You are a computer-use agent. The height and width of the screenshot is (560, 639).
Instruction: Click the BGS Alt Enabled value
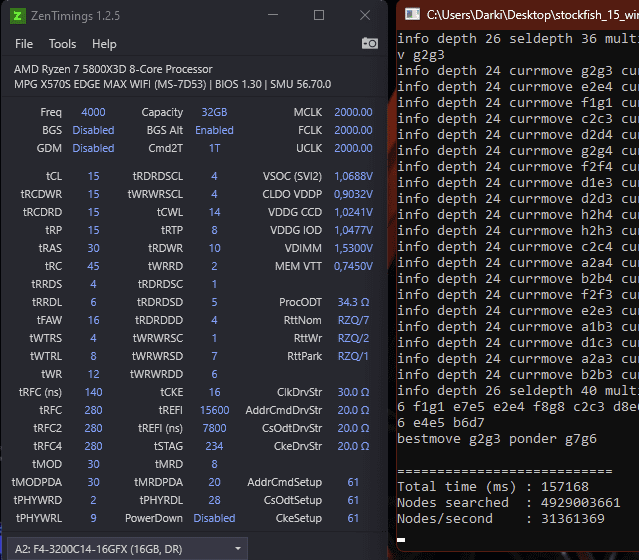pyautogui.click(x=214, y=130)
